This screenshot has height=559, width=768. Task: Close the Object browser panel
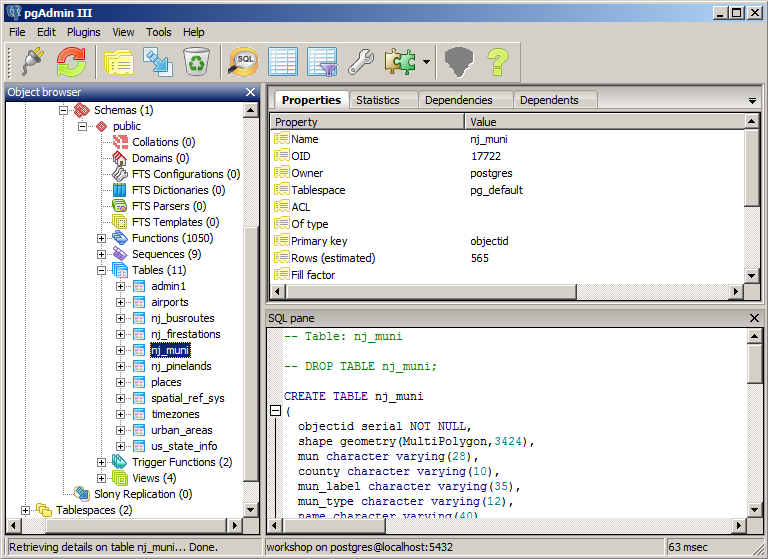[x=250, y=92]
